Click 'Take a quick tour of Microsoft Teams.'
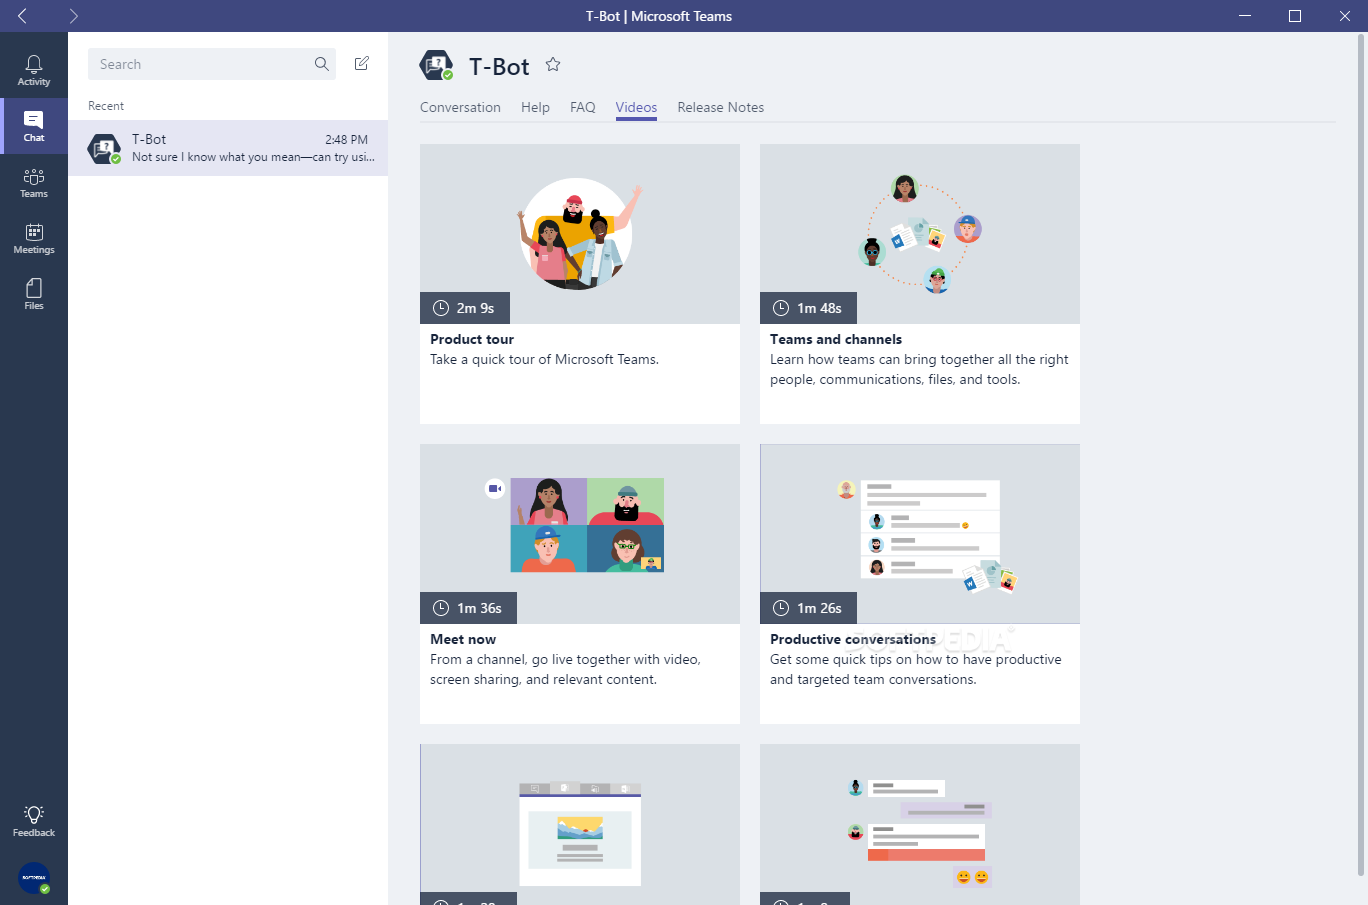Viewport: 1368px width, 905px height. (544, 359)
